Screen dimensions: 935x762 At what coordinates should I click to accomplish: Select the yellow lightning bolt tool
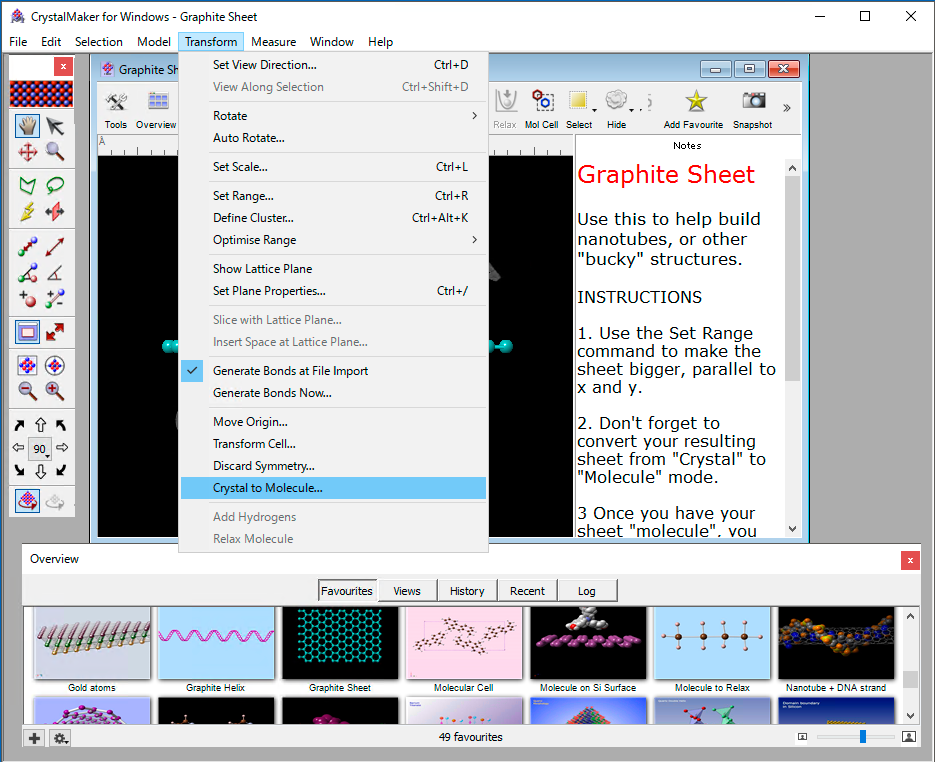point(27,212)
